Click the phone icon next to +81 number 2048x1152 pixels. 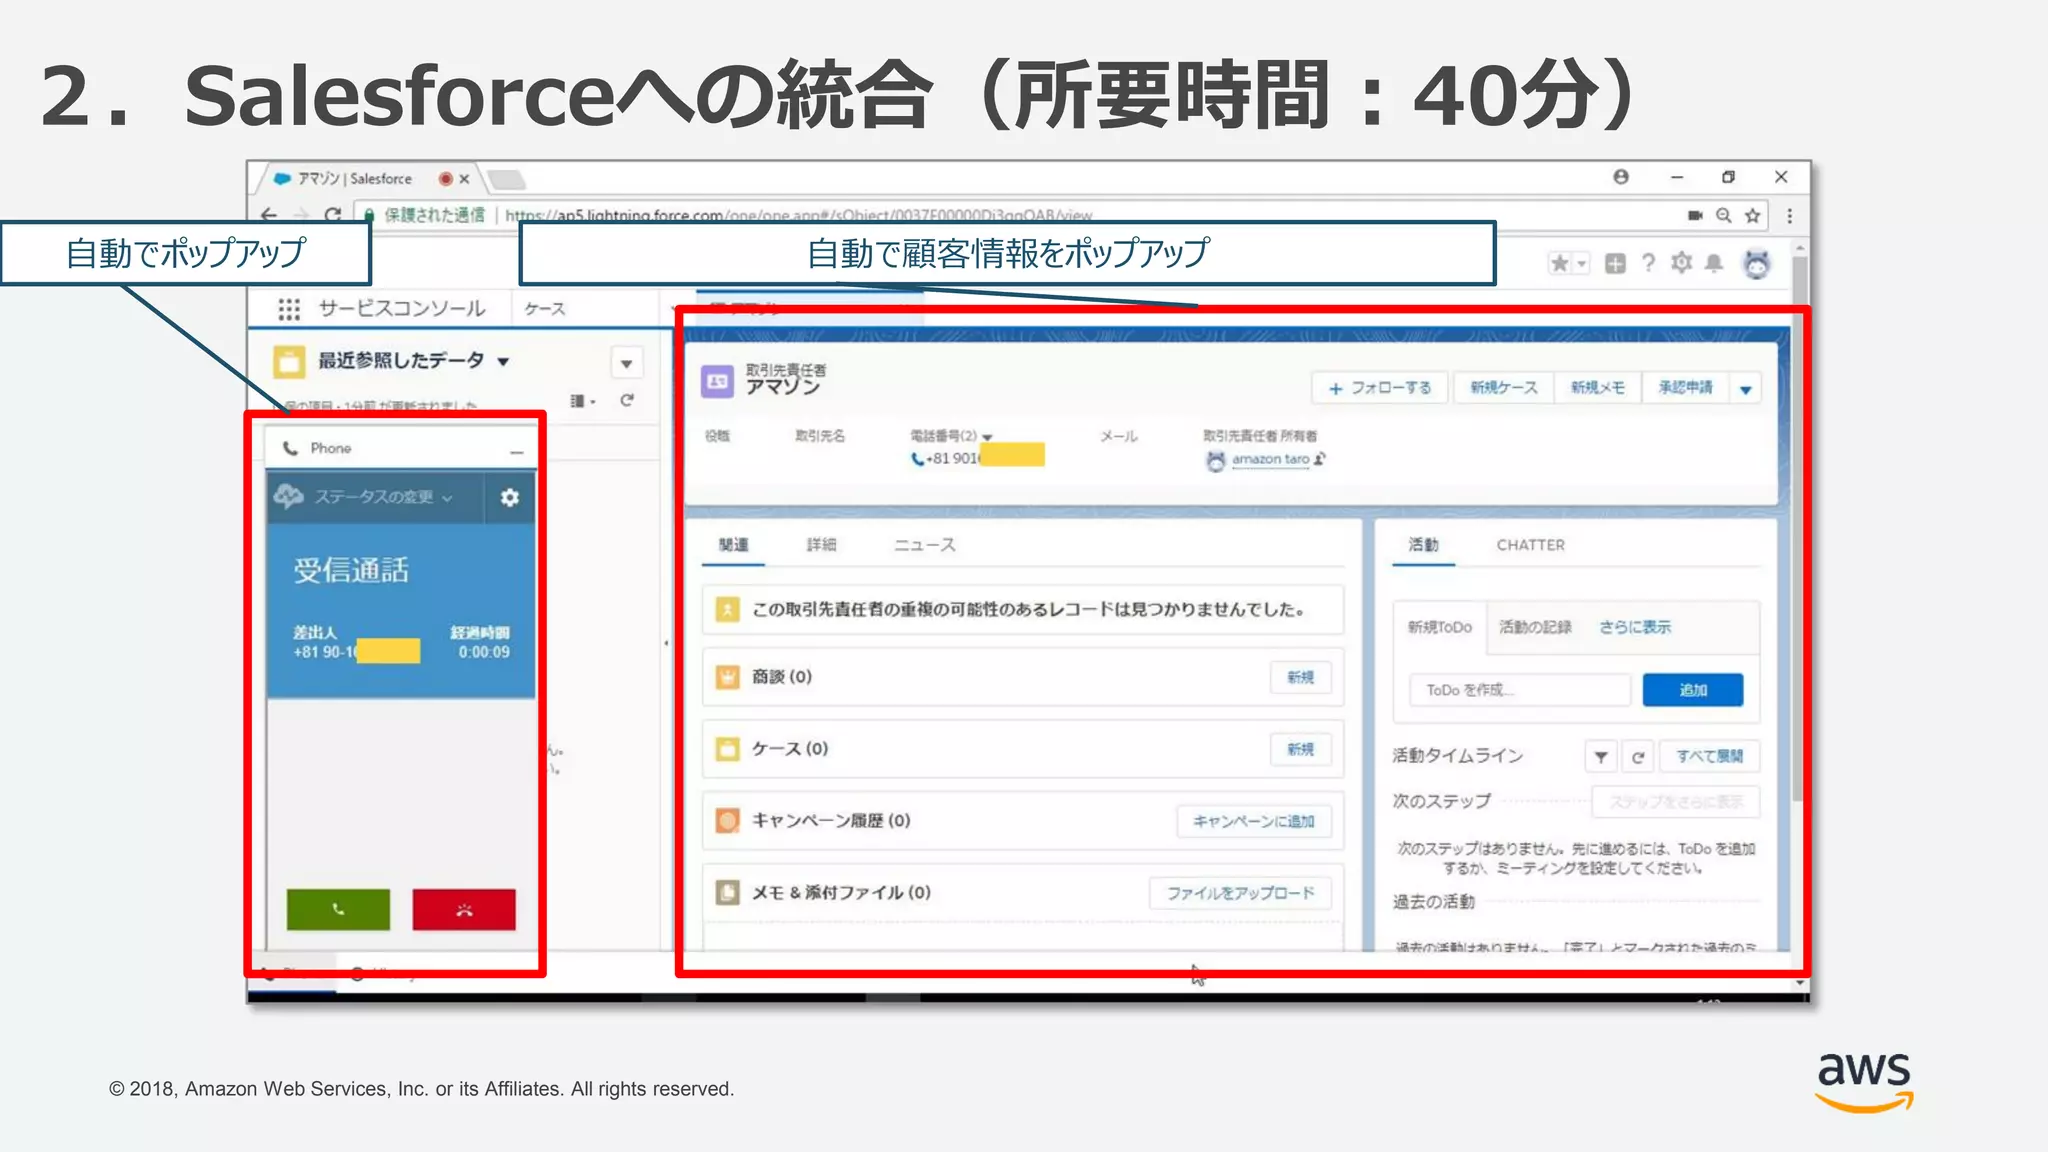tap(917, 459)
